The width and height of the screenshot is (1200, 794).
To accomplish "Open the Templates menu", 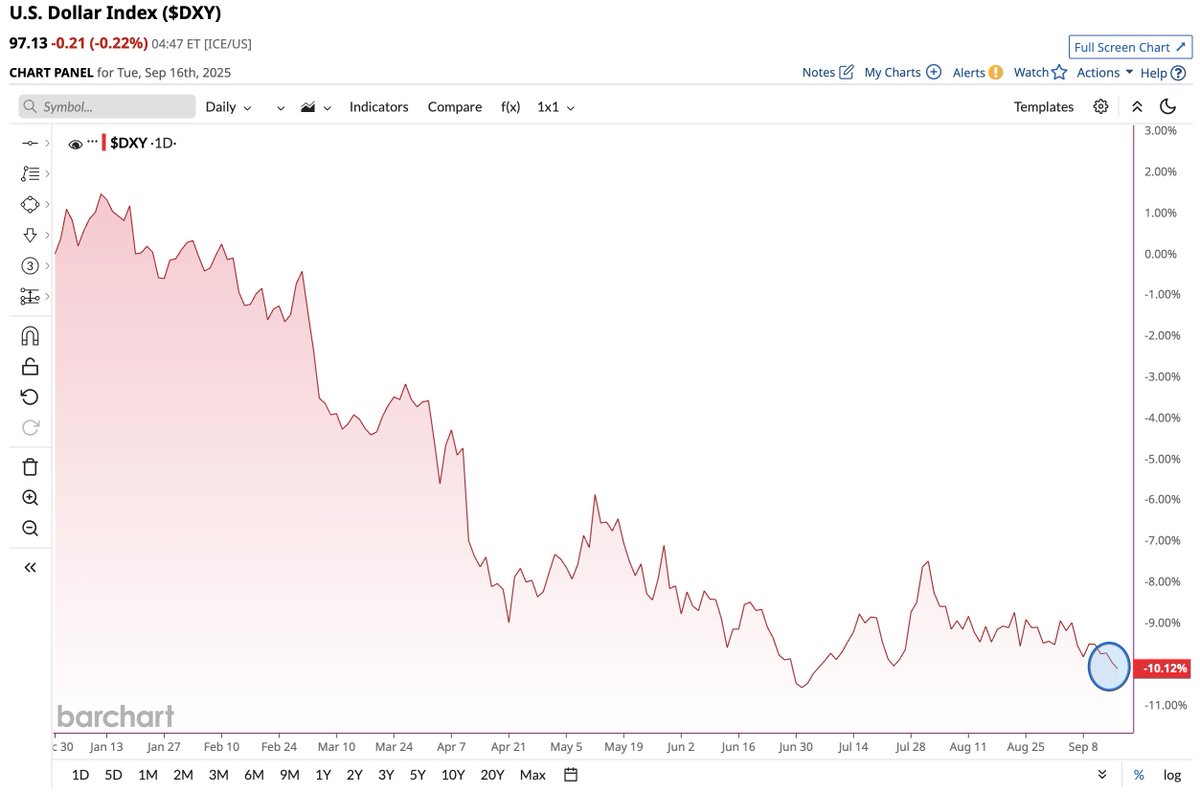I will 1044,106.
